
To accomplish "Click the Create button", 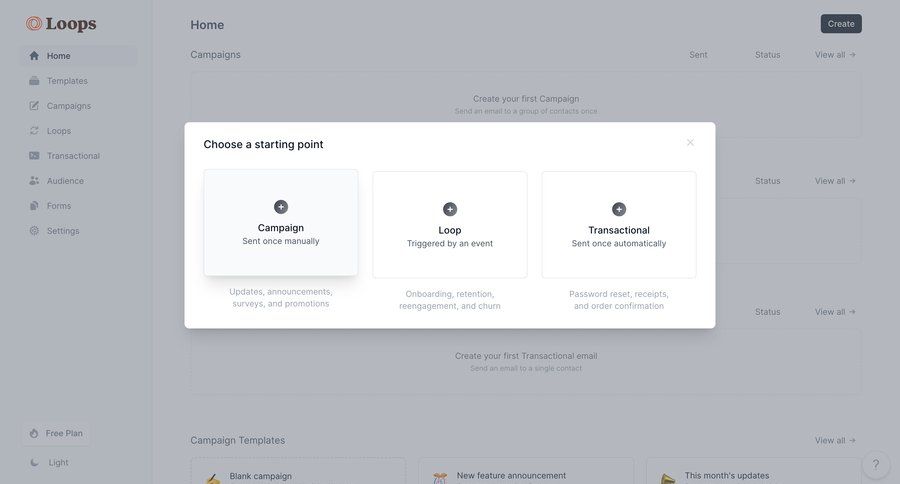I will click(841, 24).
